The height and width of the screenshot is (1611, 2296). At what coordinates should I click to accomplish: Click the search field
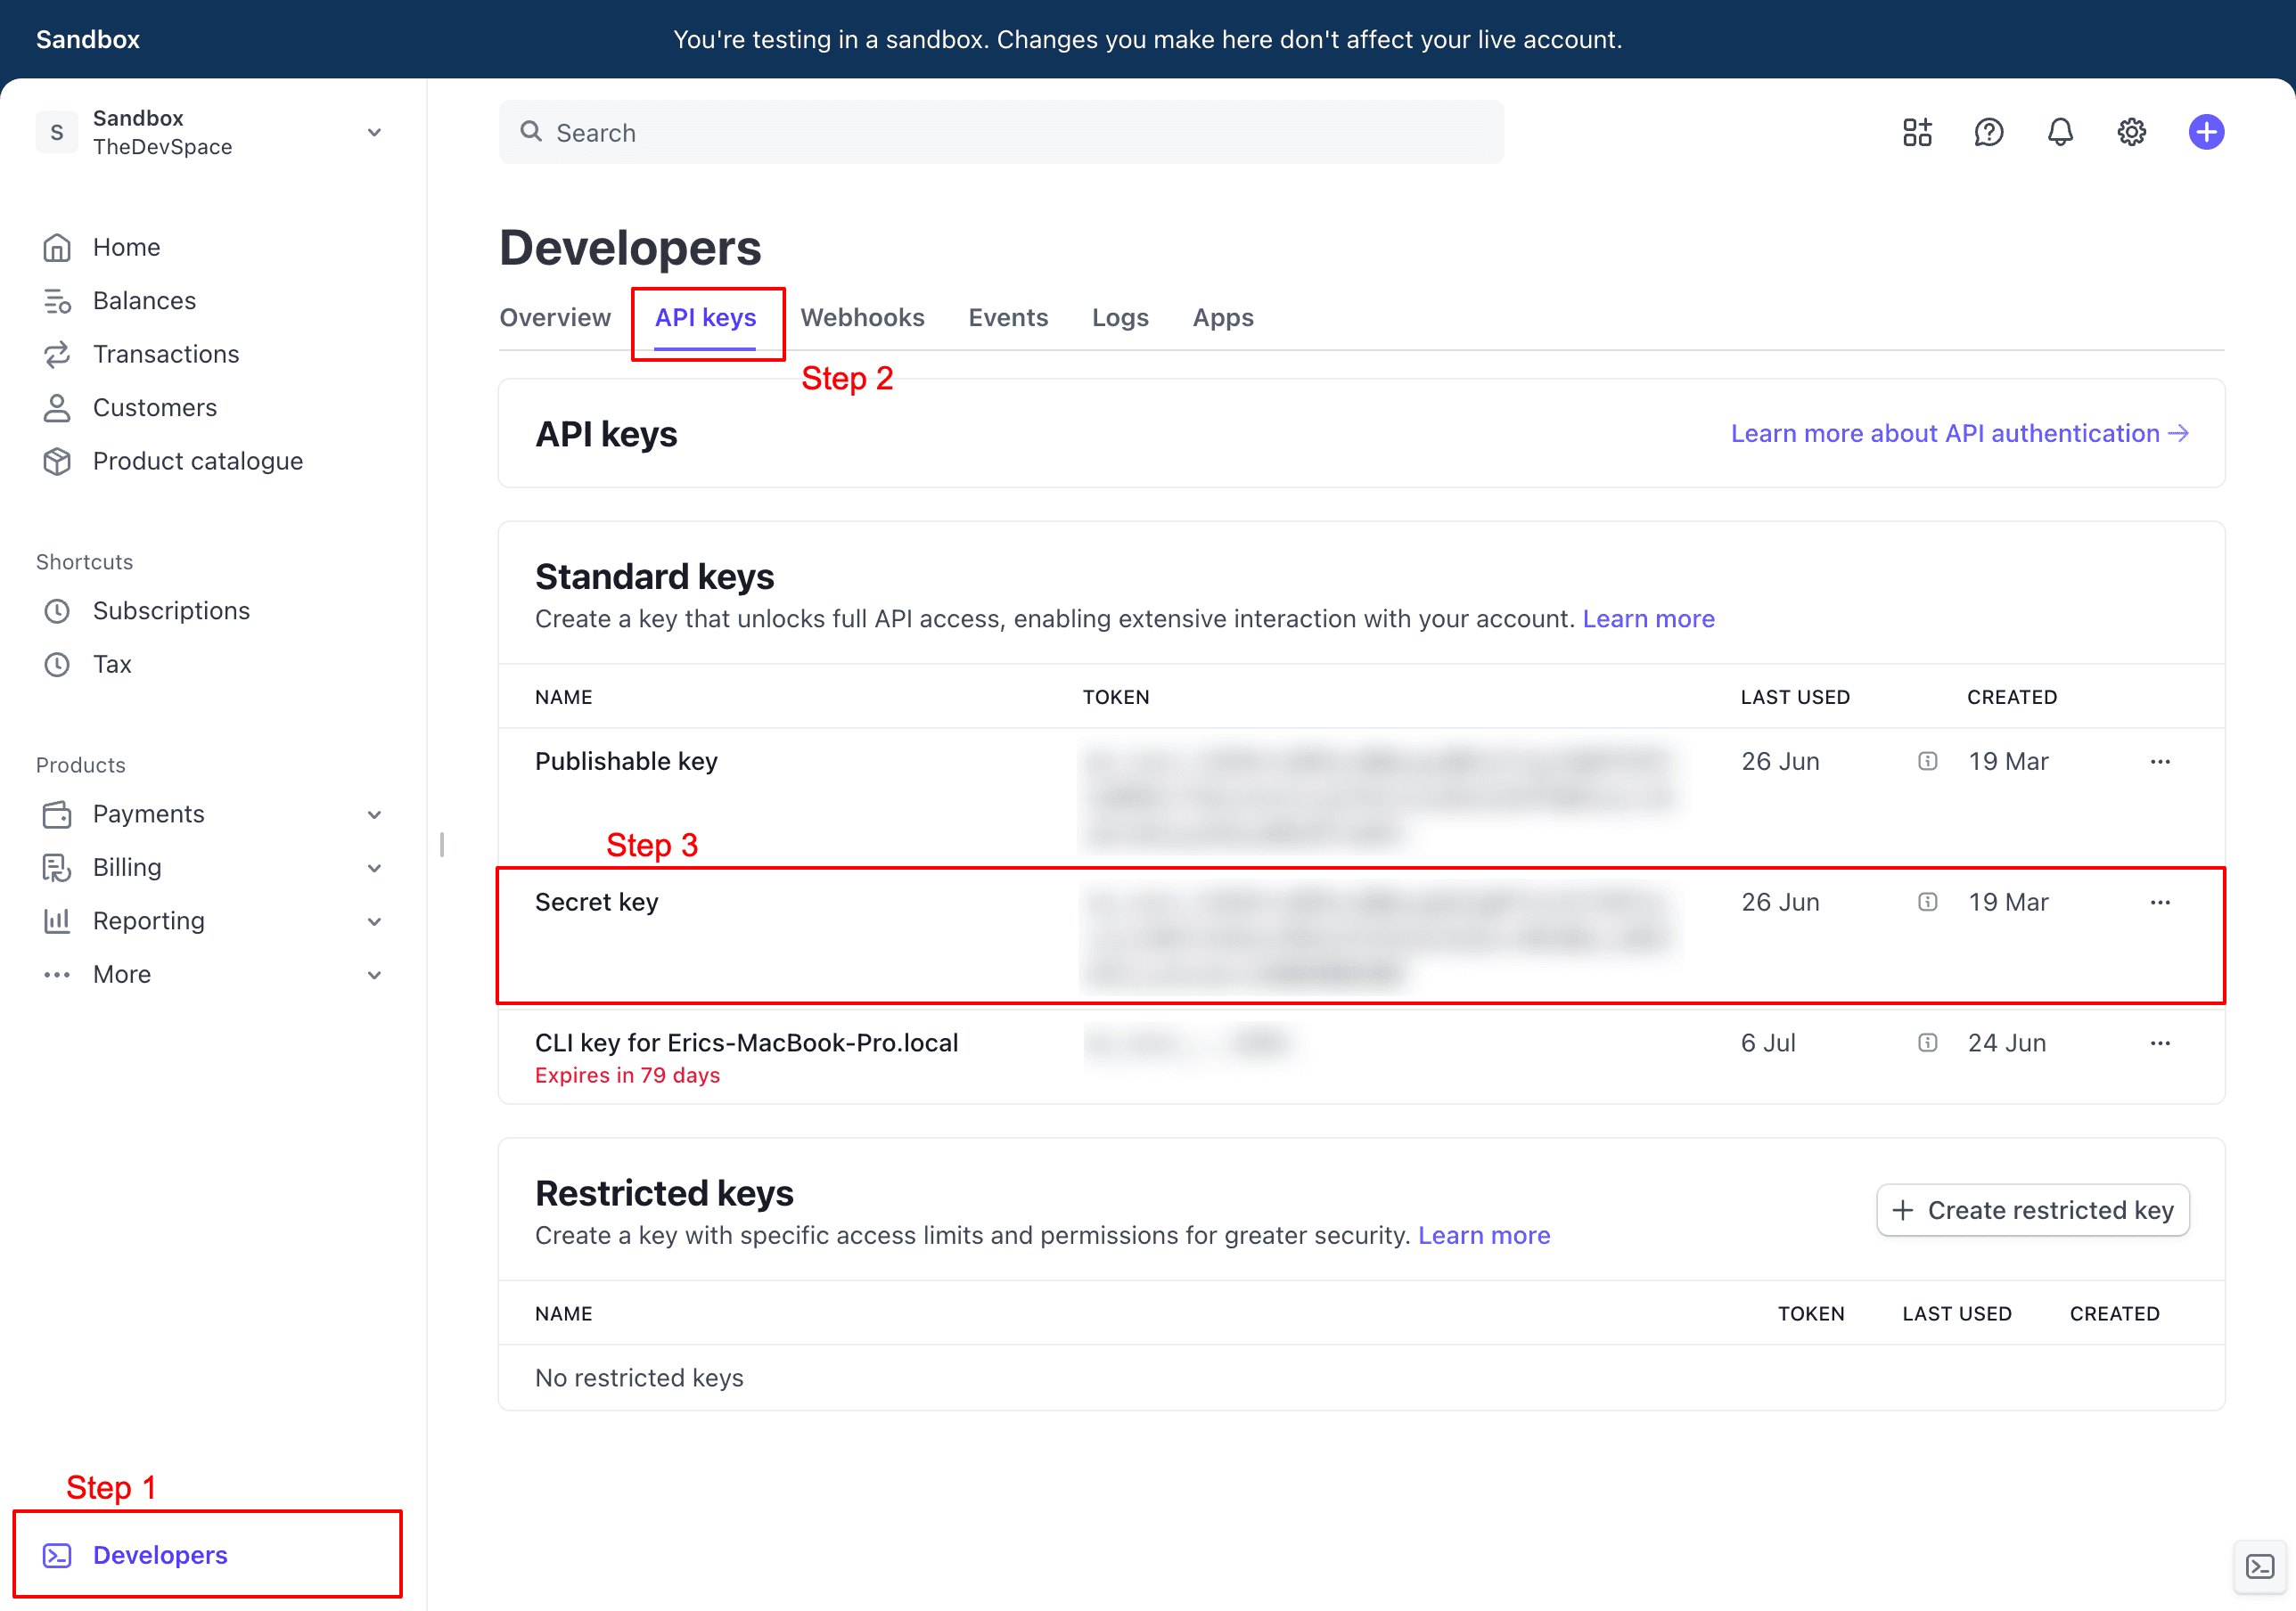point(1000,131)
